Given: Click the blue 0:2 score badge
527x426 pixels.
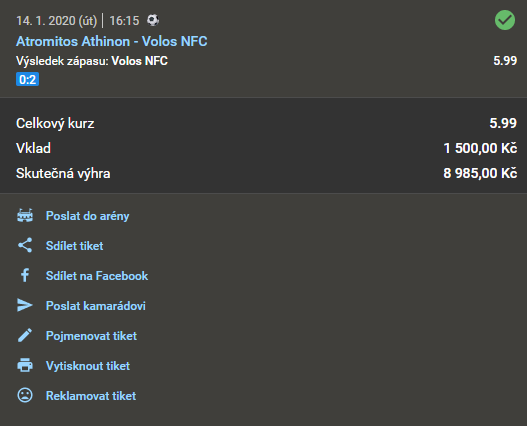Looking at the screenshot, I should click(28, 79).
